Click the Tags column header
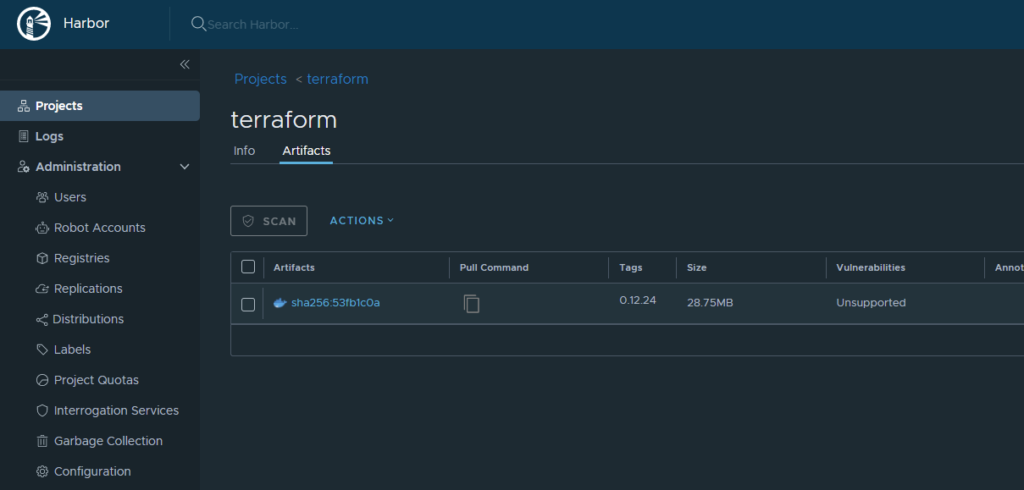The image size is (1024, 490). click(x=631, y=268)
